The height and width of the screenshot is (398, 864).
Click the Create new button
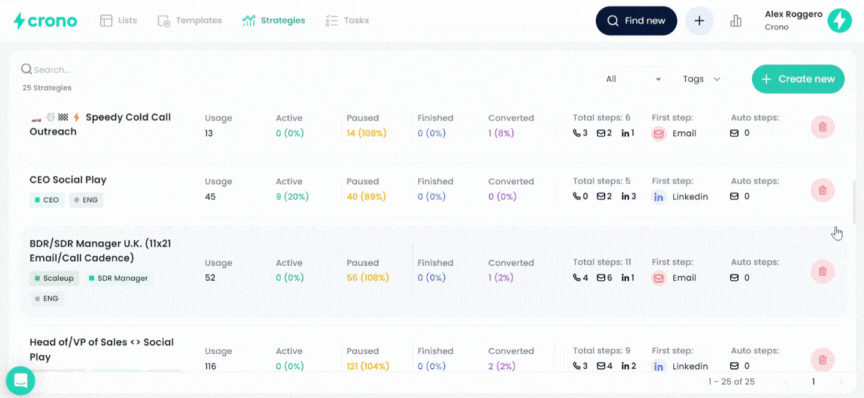(798, 79)
